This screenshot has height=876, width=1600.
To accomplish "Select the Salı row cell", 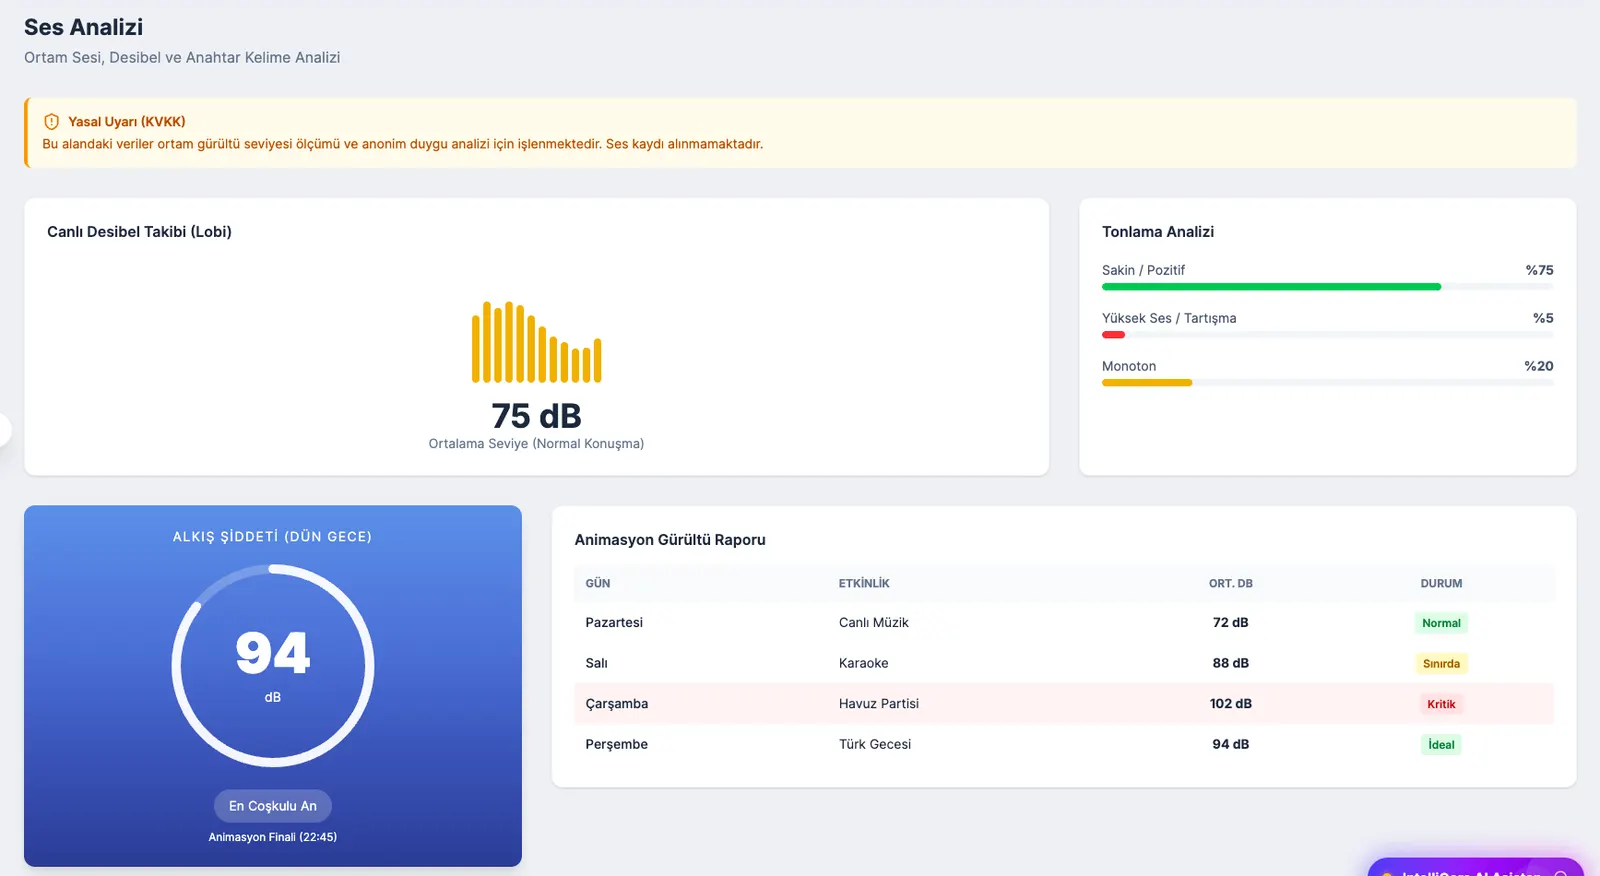I will tap(597, 664).
